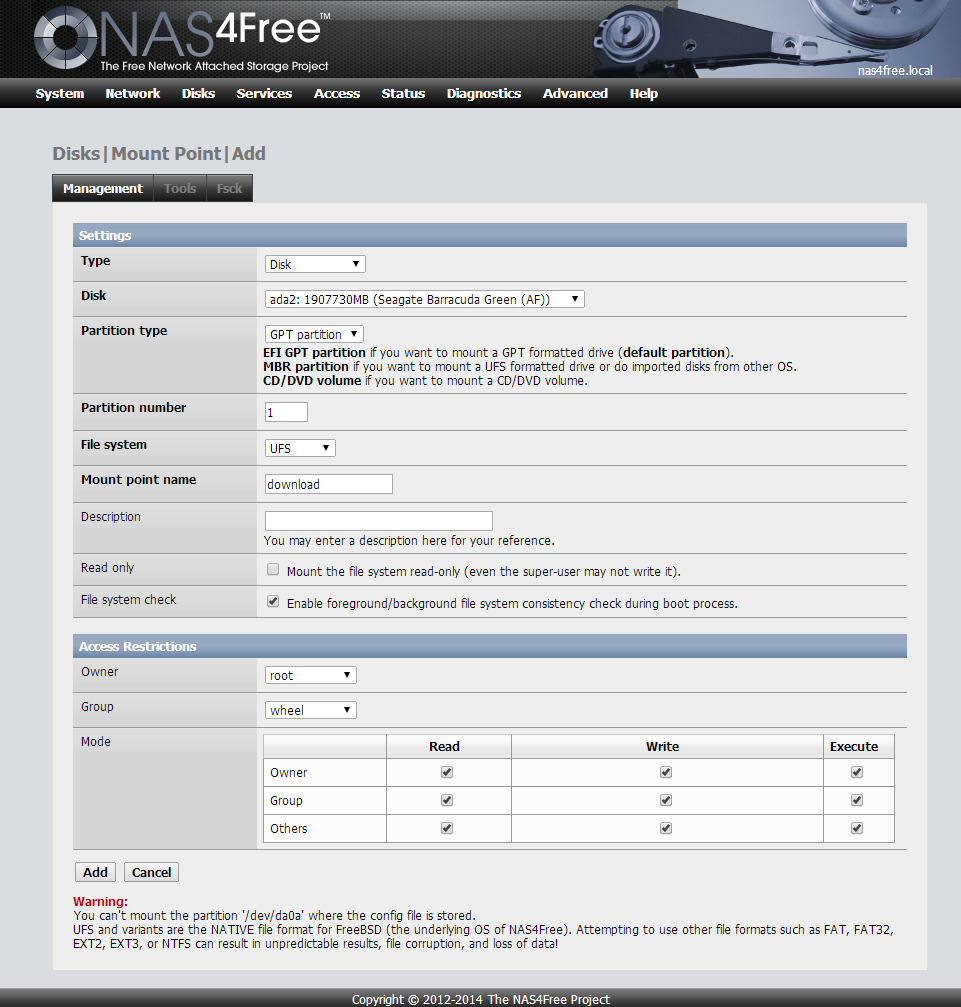Open the Group dropdown

click(x=310, y=710)
